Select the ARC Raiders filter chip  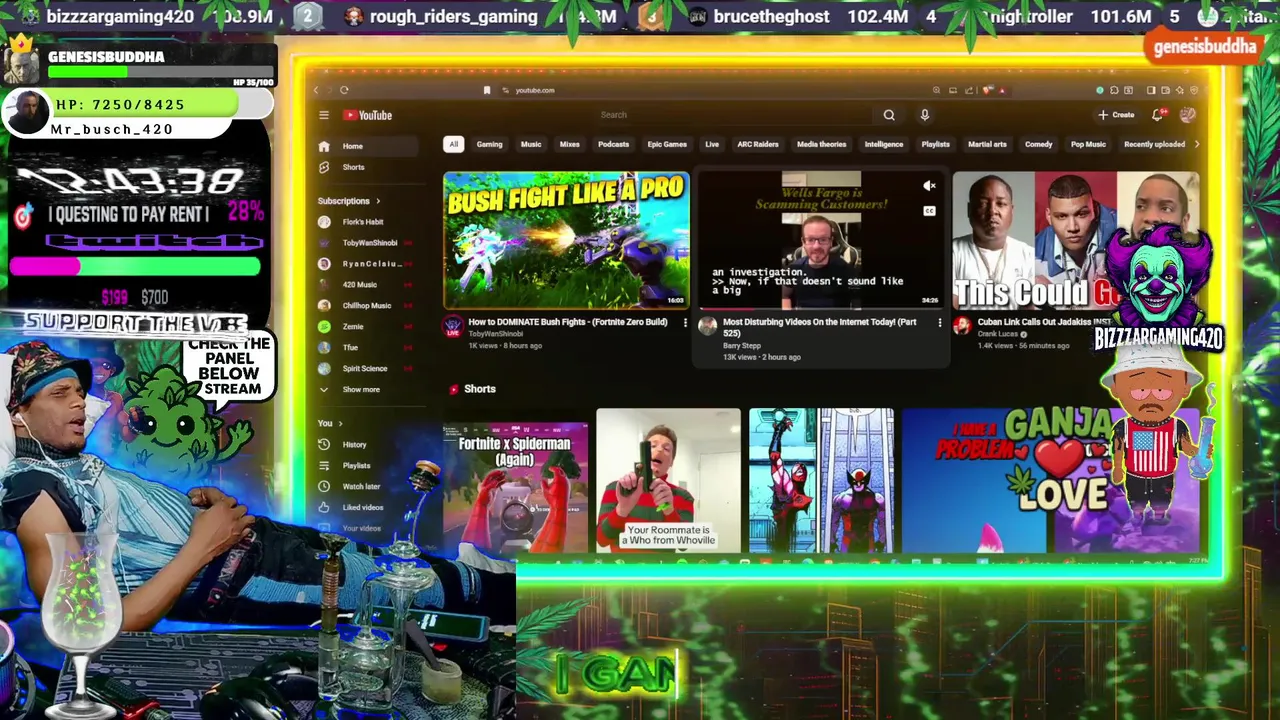758,144
